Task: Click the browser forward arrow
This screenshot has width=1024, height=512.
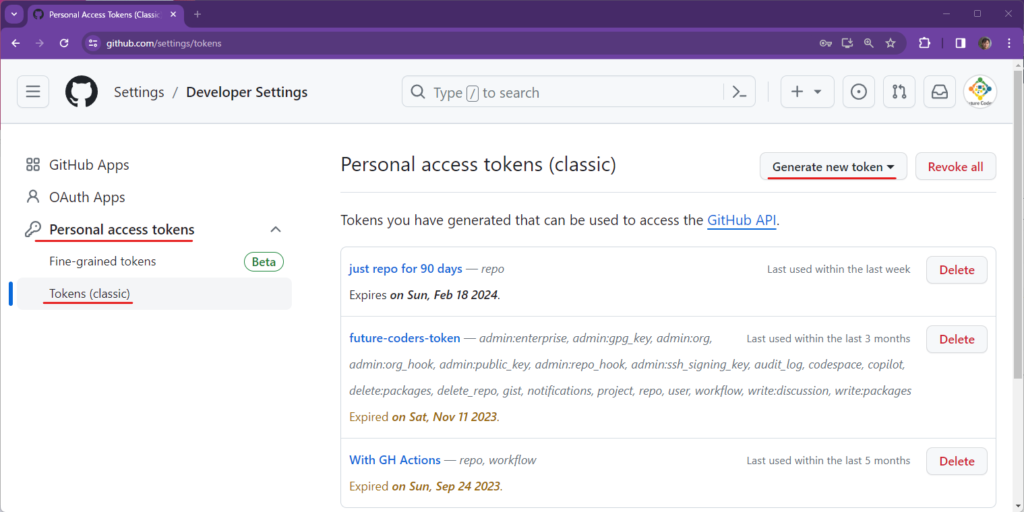Action: click(x=40, y=43)
